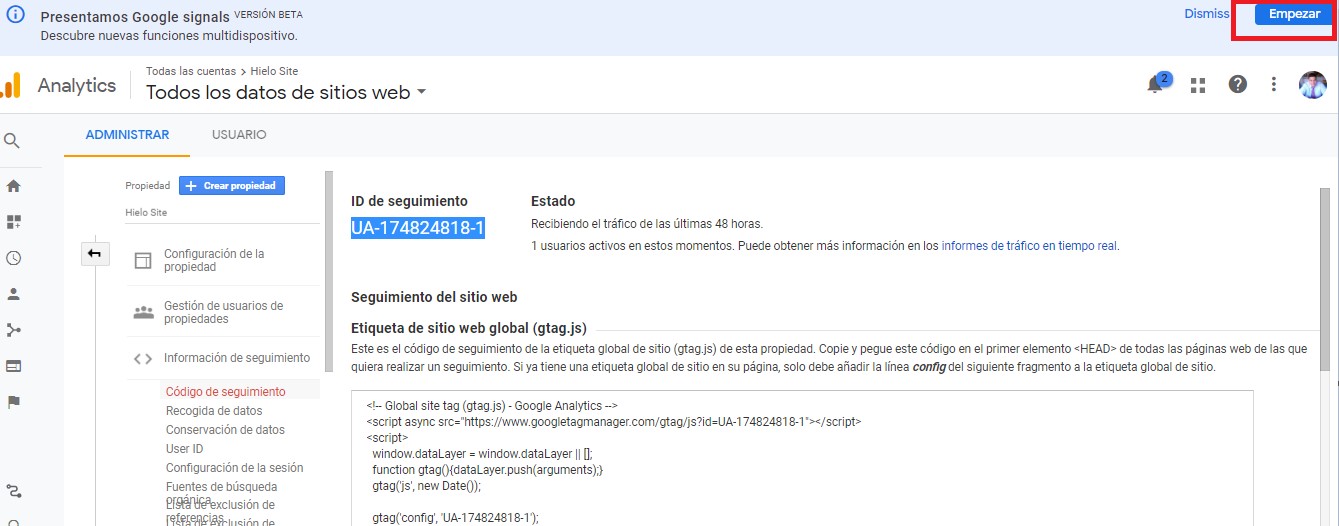
Task: Click the search magnifier icon in sidebar
Action: pos(13,141)
